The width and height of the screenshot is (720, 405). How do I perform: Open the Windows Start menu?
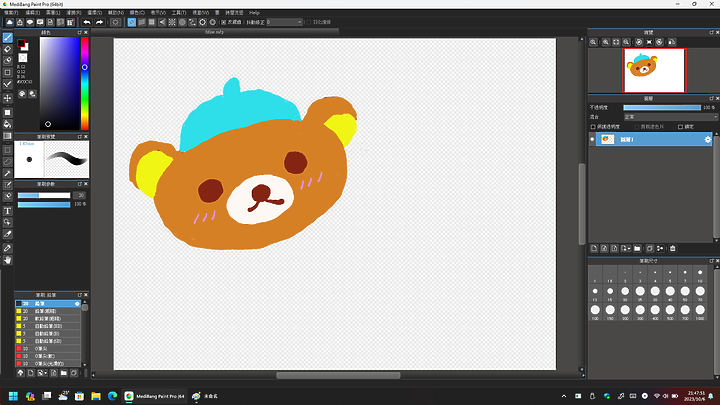[x=13, y=396]
